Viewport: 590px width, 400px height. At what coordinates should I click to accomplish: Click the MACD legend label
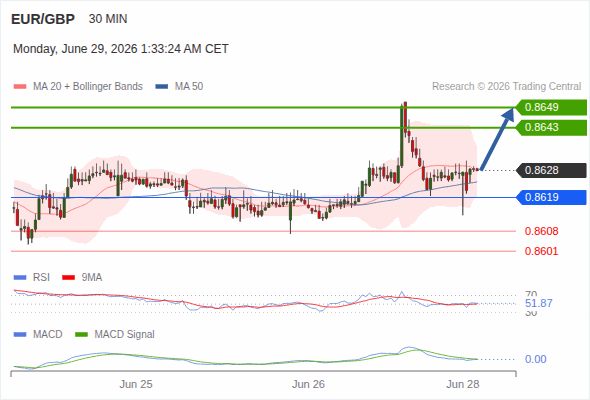point(48,335)
